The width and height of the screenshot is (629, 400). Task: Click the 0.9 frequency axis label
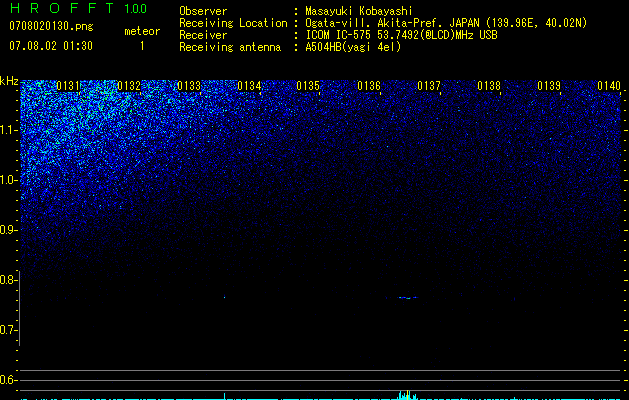pyautogui.click(x=9, y=230)
